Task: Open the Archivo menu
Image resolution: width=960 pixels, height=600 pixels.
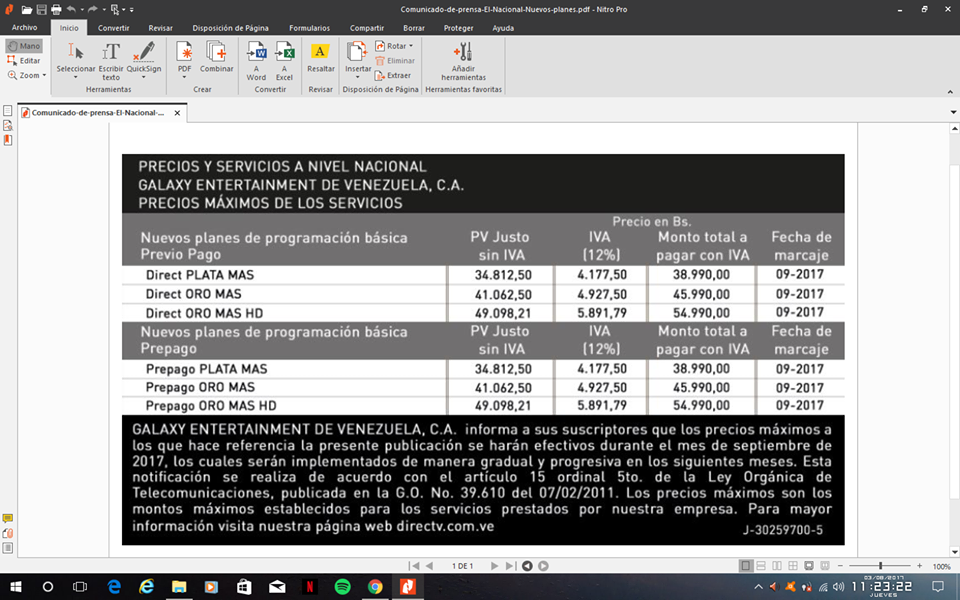Action: 24,28
